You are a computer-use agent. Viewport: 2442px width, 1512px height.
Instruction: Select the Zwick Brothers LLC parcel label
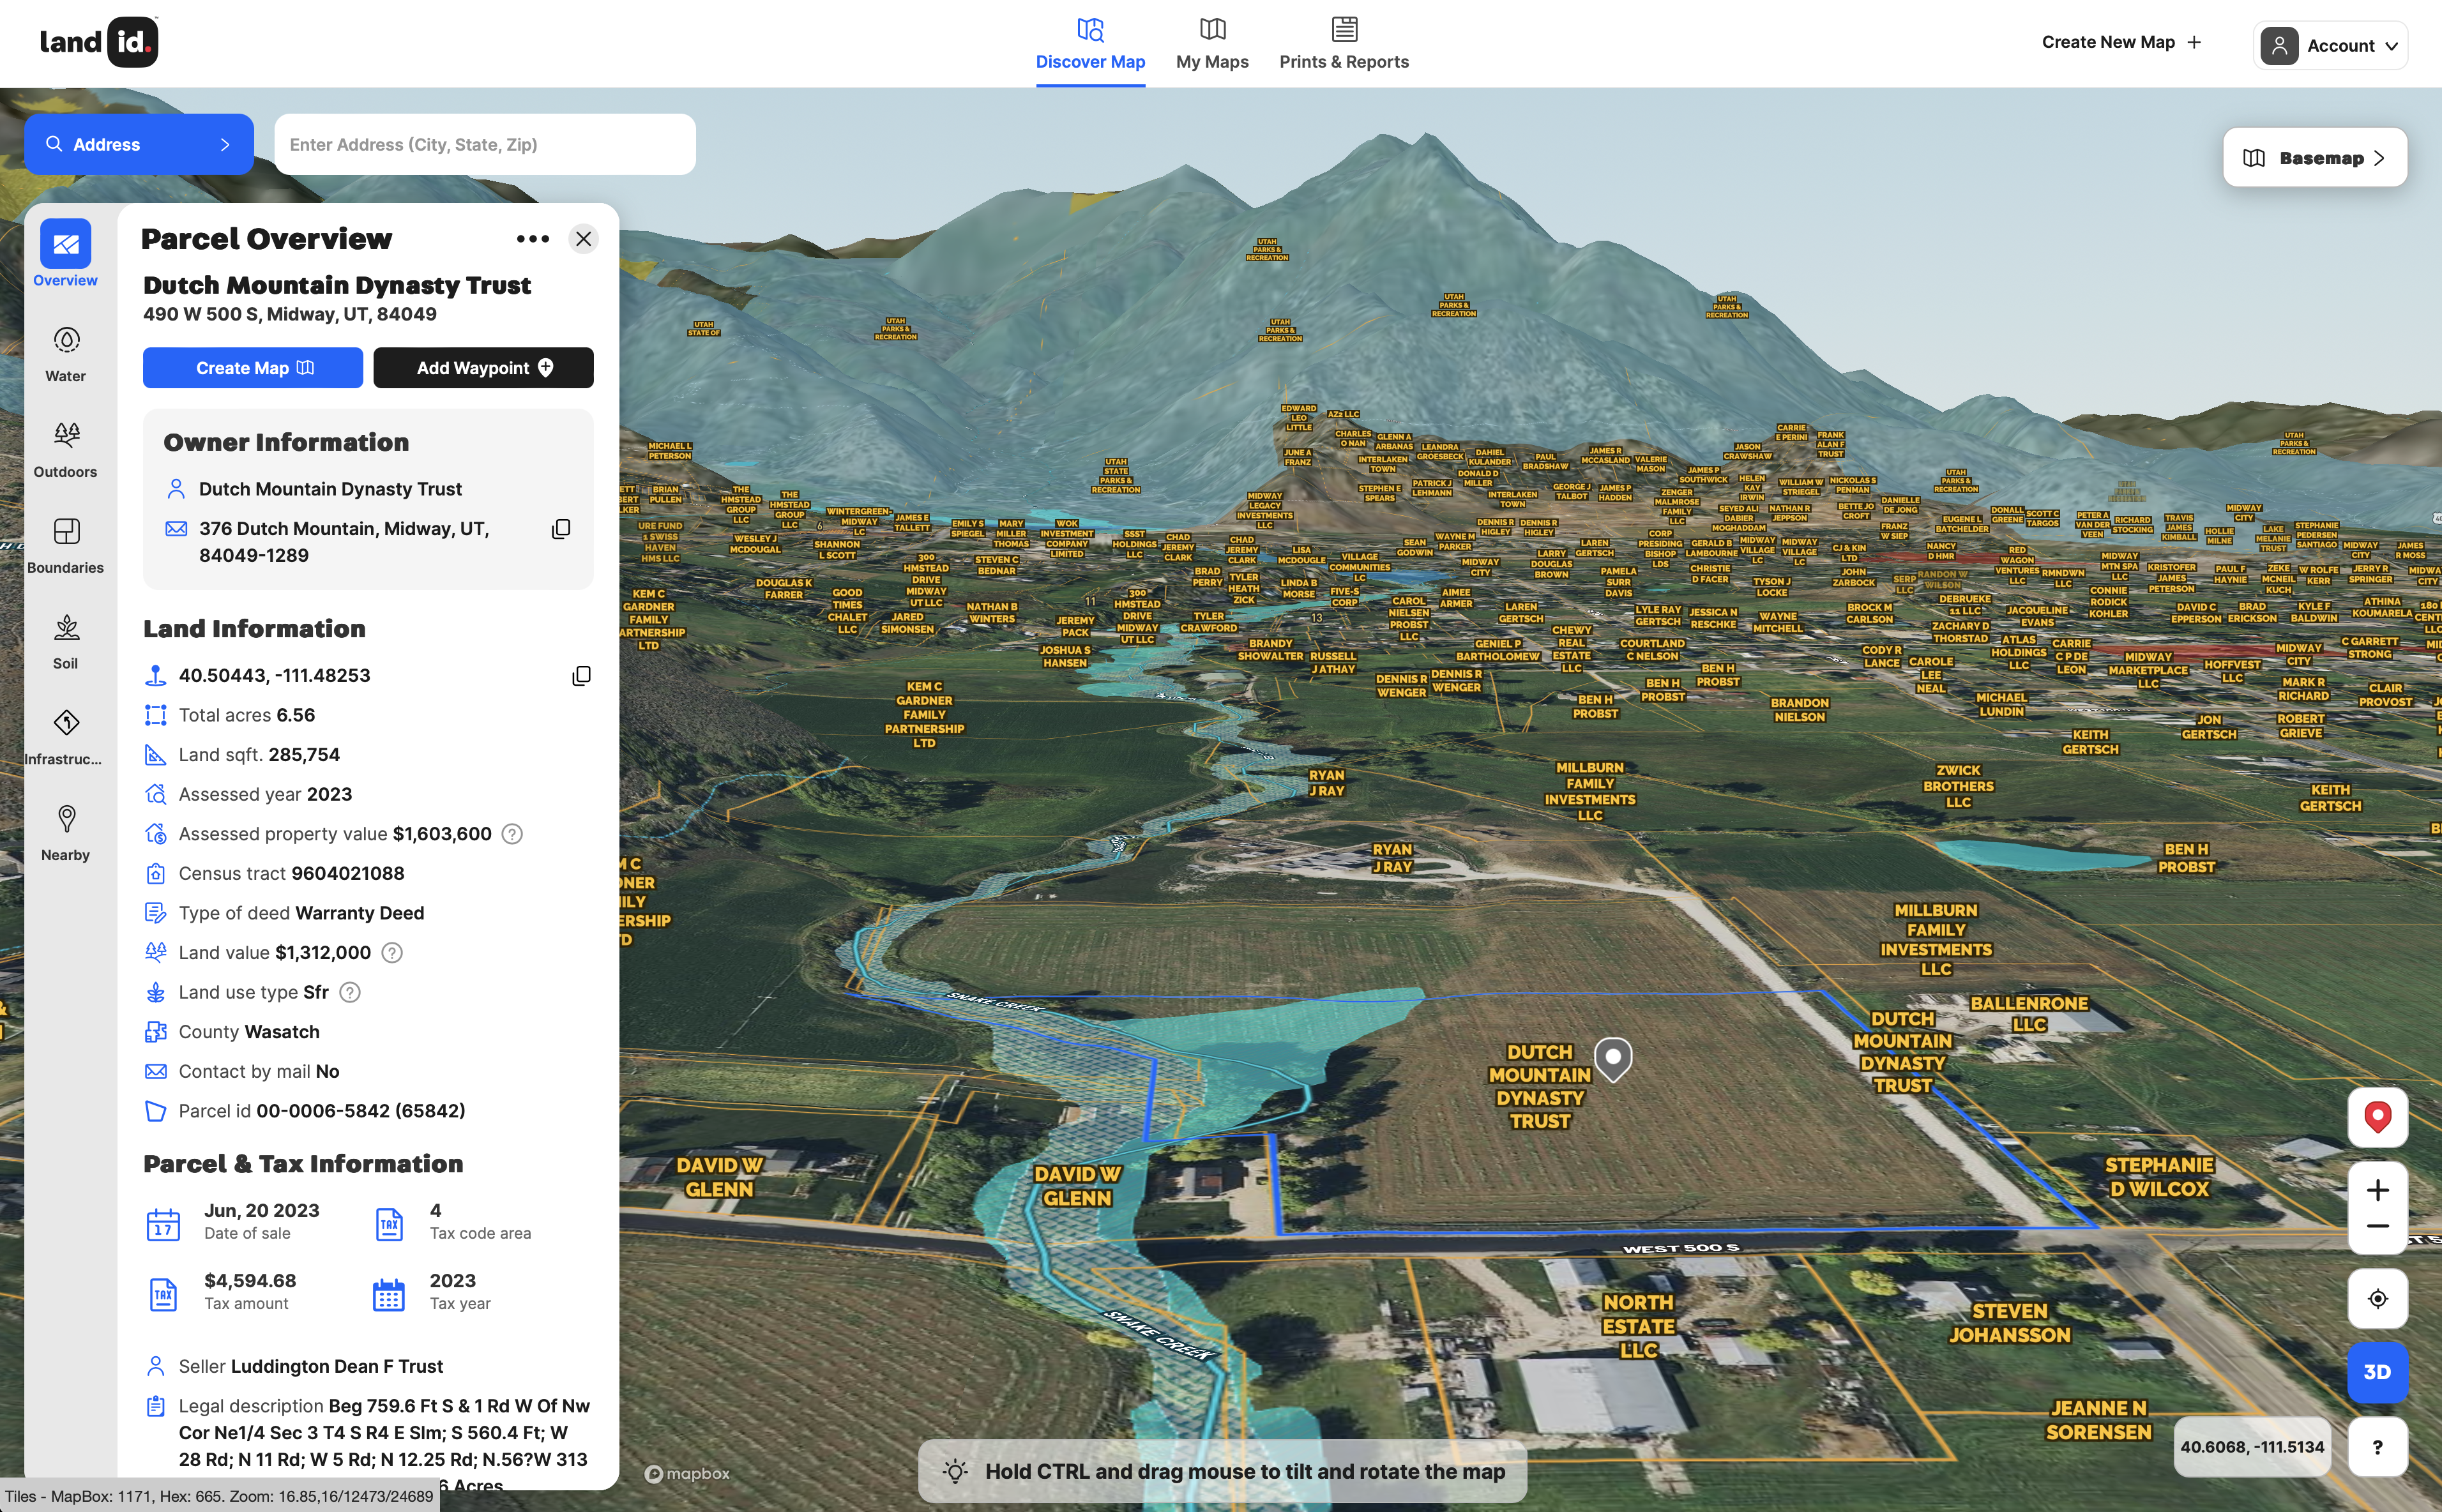tap(1958, 786)
